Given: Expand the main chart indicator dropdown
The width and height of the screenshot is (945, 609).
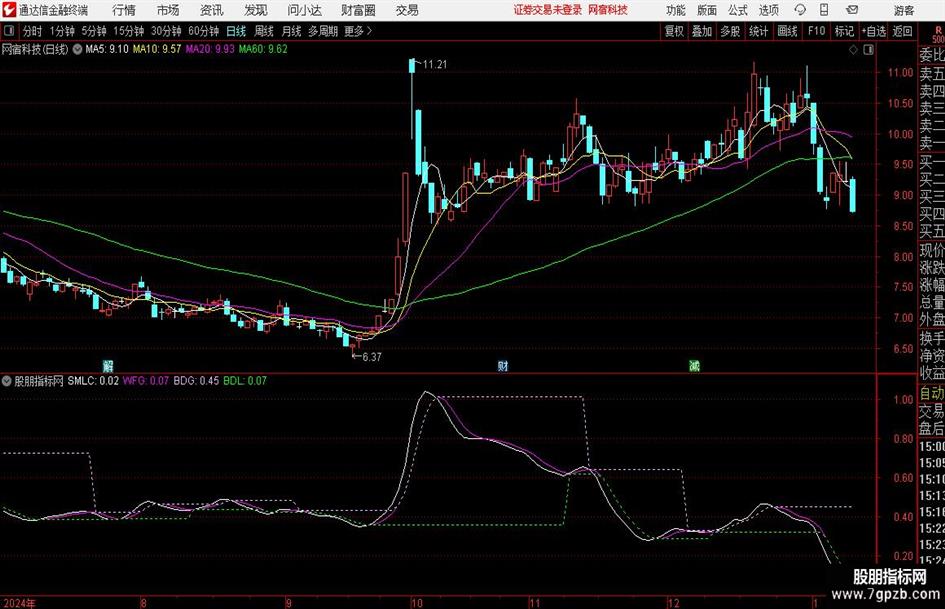Looking at the screenshot, I should pos(77,49).
